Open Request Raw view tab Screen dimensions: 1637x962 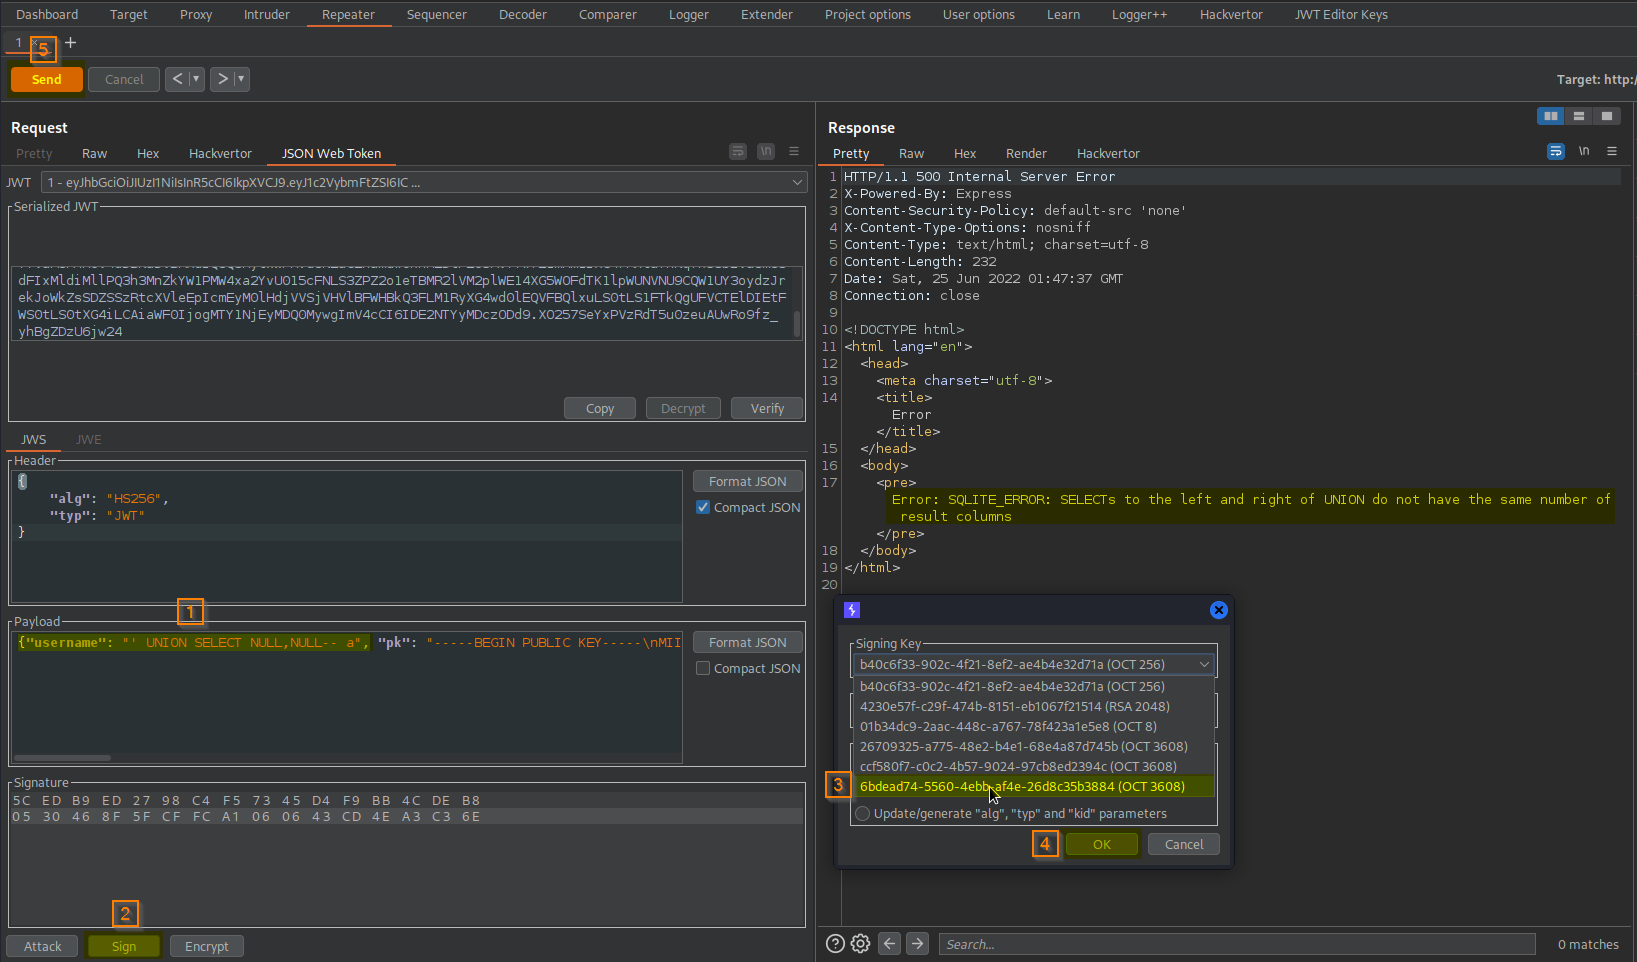click(95, 154)
